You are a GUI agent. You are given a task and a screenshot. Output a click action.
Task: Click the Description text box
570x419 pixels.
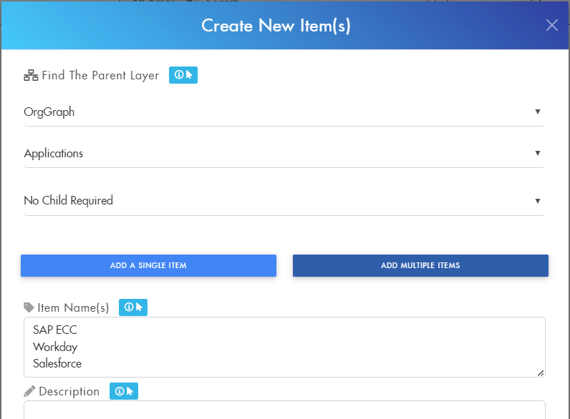tap(284, 410)
